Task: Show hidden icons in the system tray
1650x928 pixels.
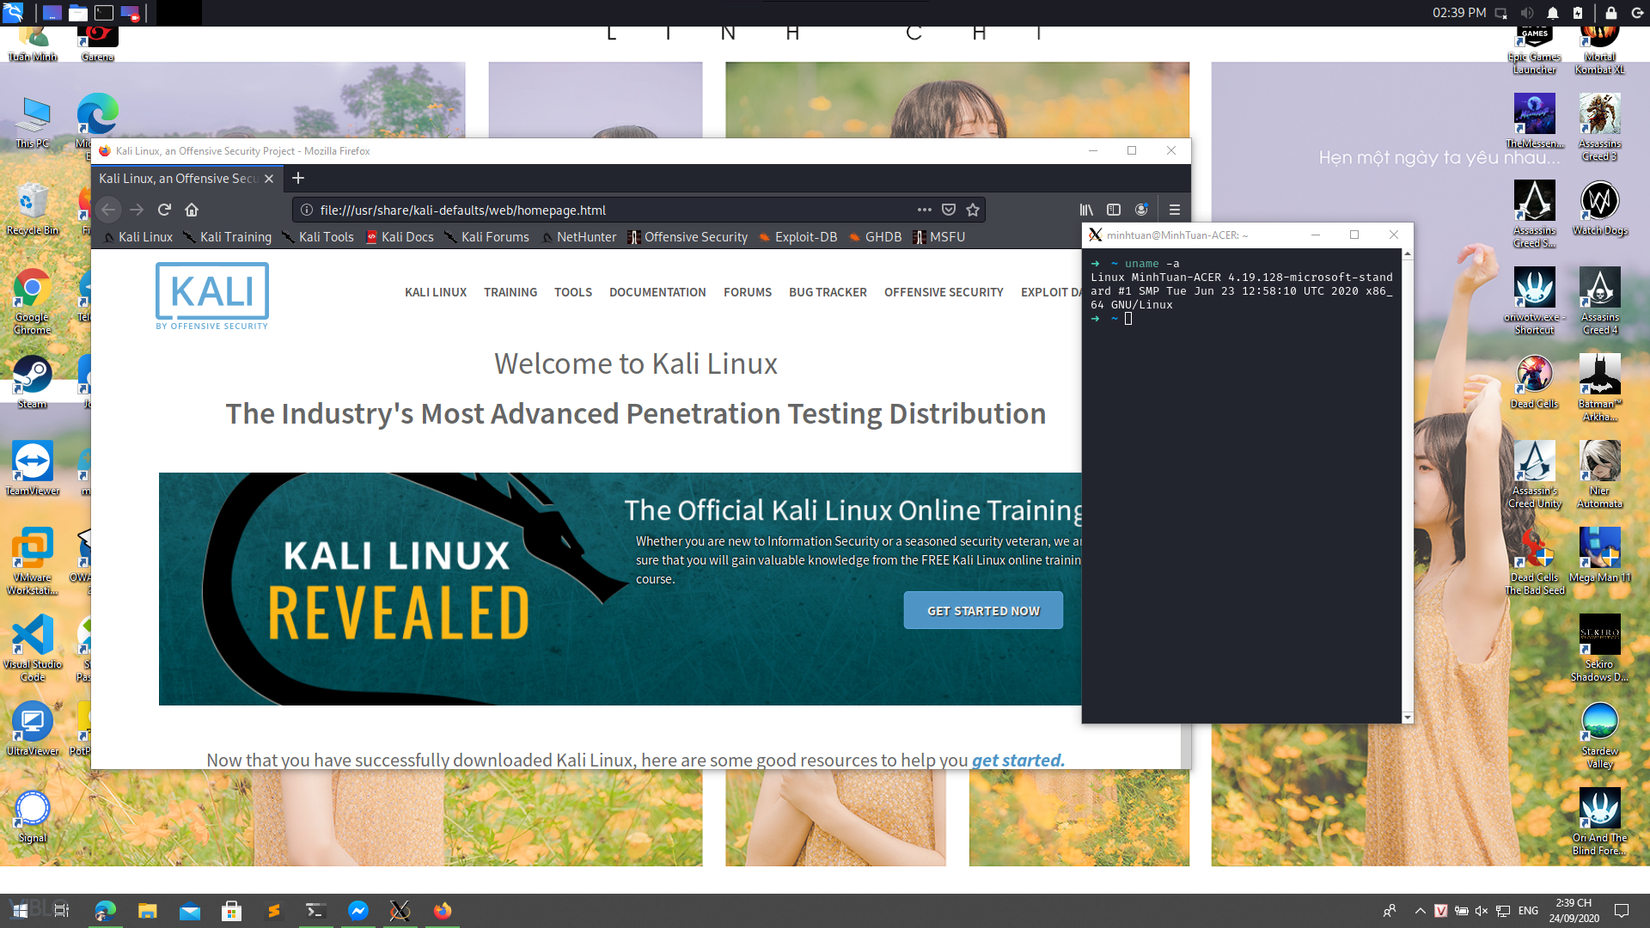Action: [x=1420, y=910]
